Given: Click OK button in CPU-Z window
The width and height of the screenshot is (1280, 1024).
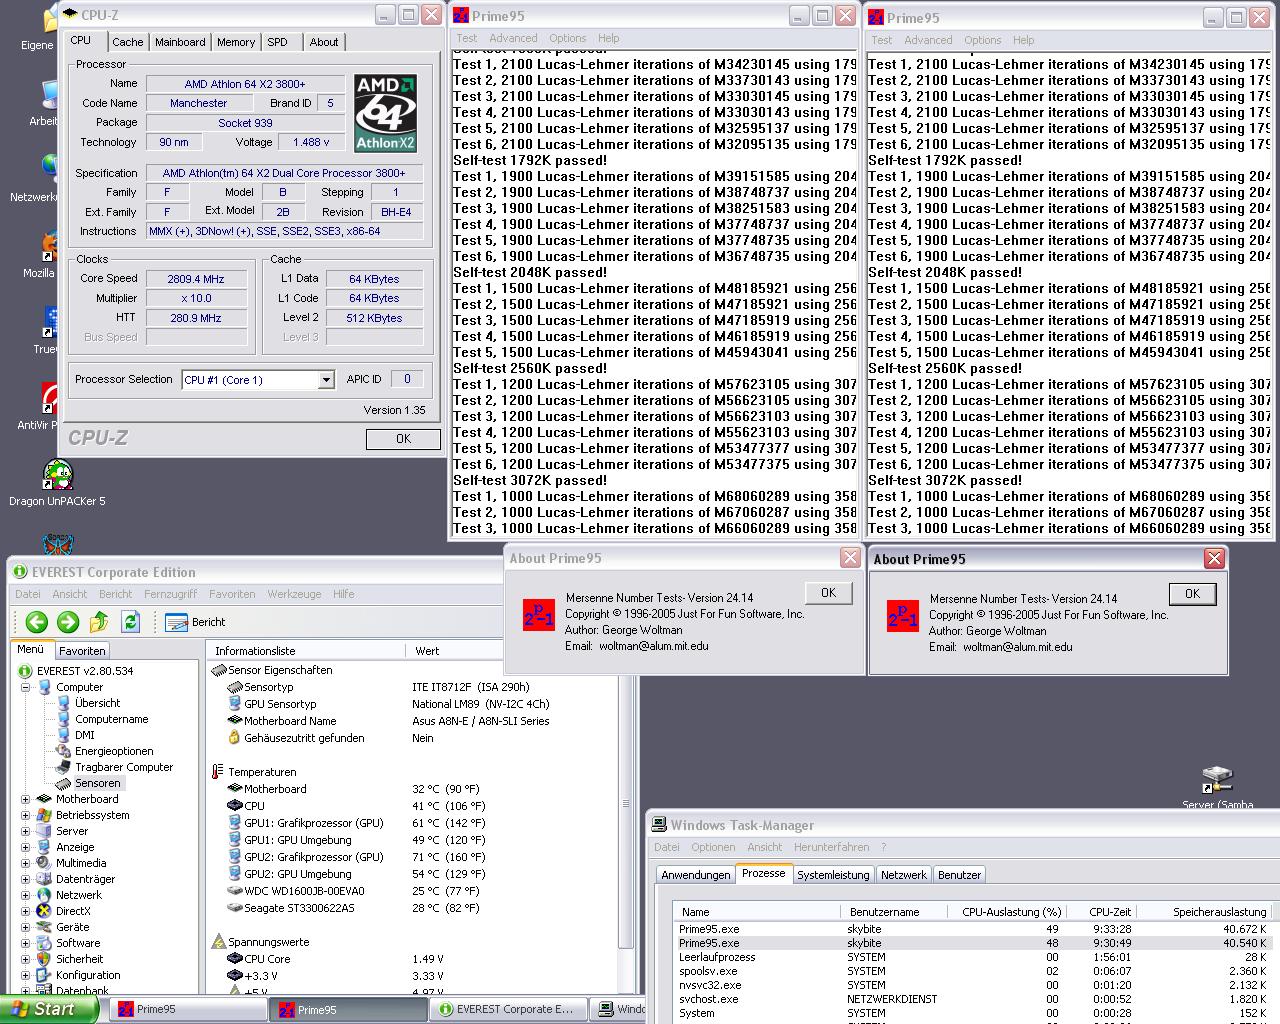Looking at the screenshot, I should point(403,439).
